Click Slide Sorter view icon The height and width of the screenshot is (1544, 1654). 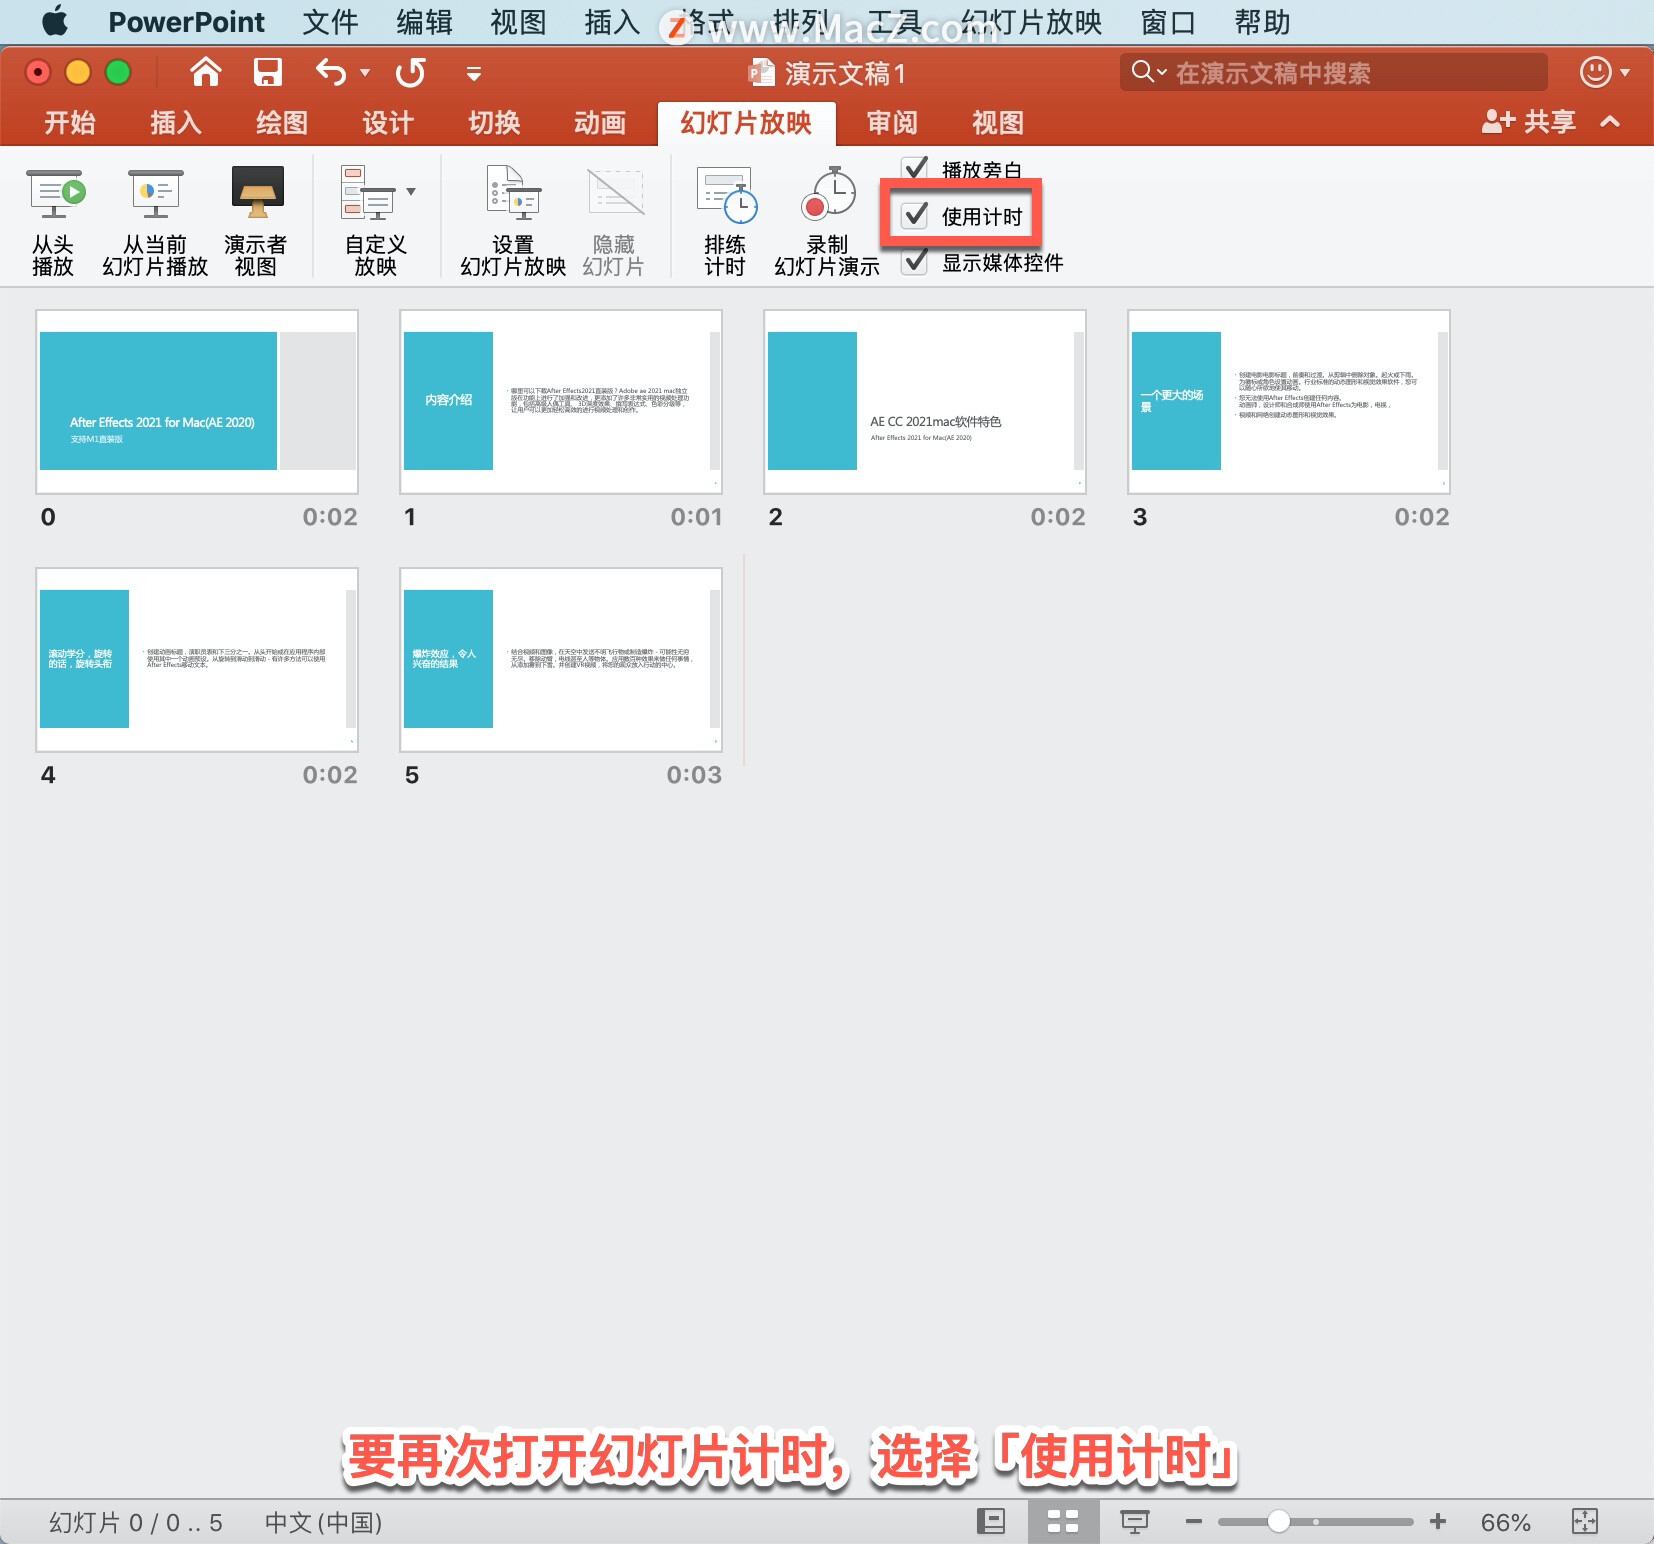1062,1522
